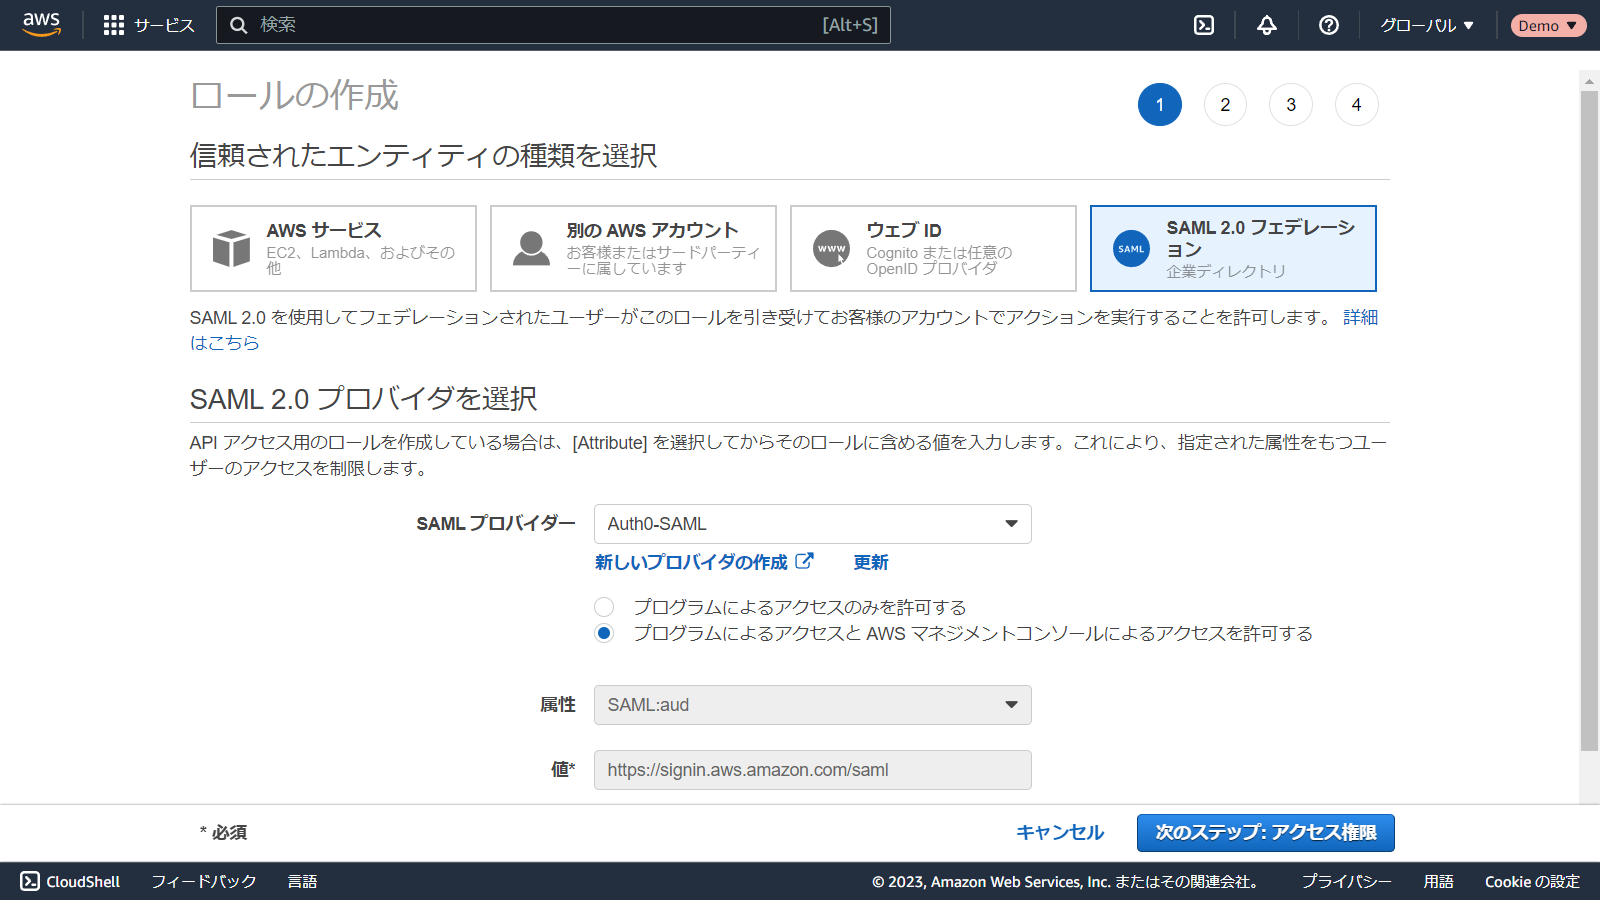The width and height of the screenshot is (1600, 900).
Task: Click the AWS logo home icon
Action: click(x=41, y=24)
